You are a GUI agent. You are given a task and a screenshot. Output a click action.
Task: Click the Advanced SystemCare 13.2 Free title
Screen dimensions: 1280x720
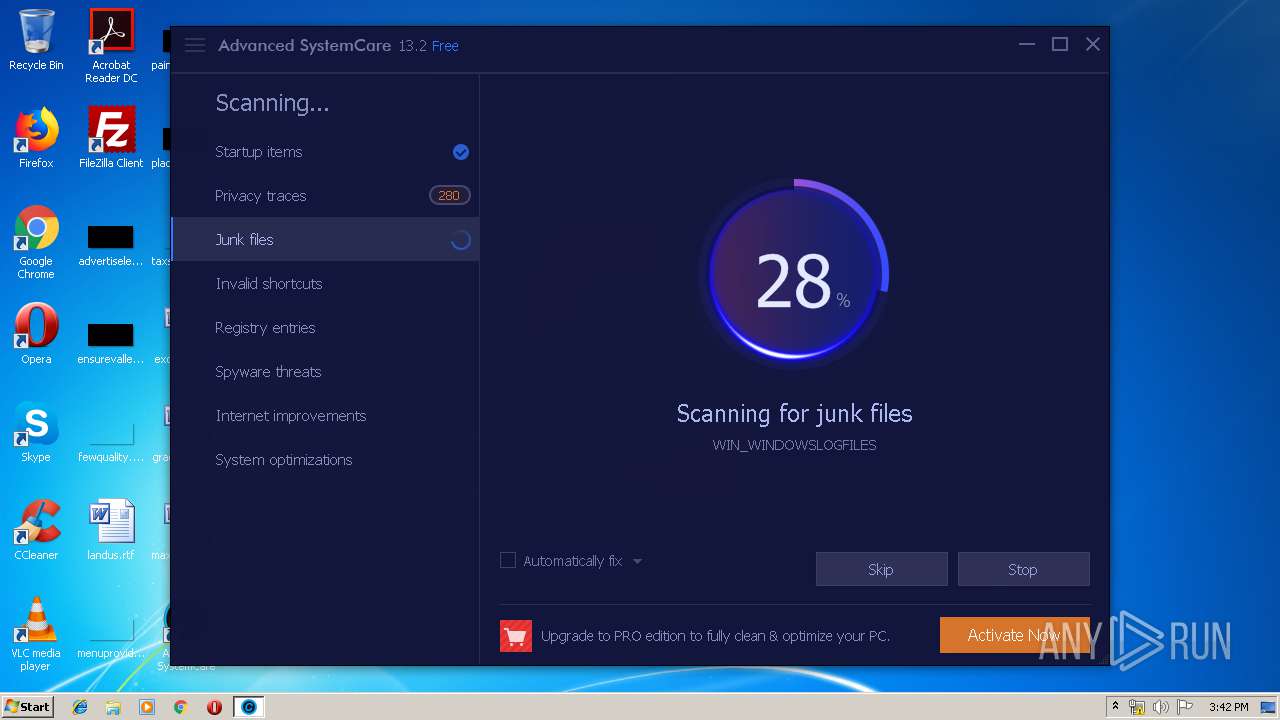(338, 46)
